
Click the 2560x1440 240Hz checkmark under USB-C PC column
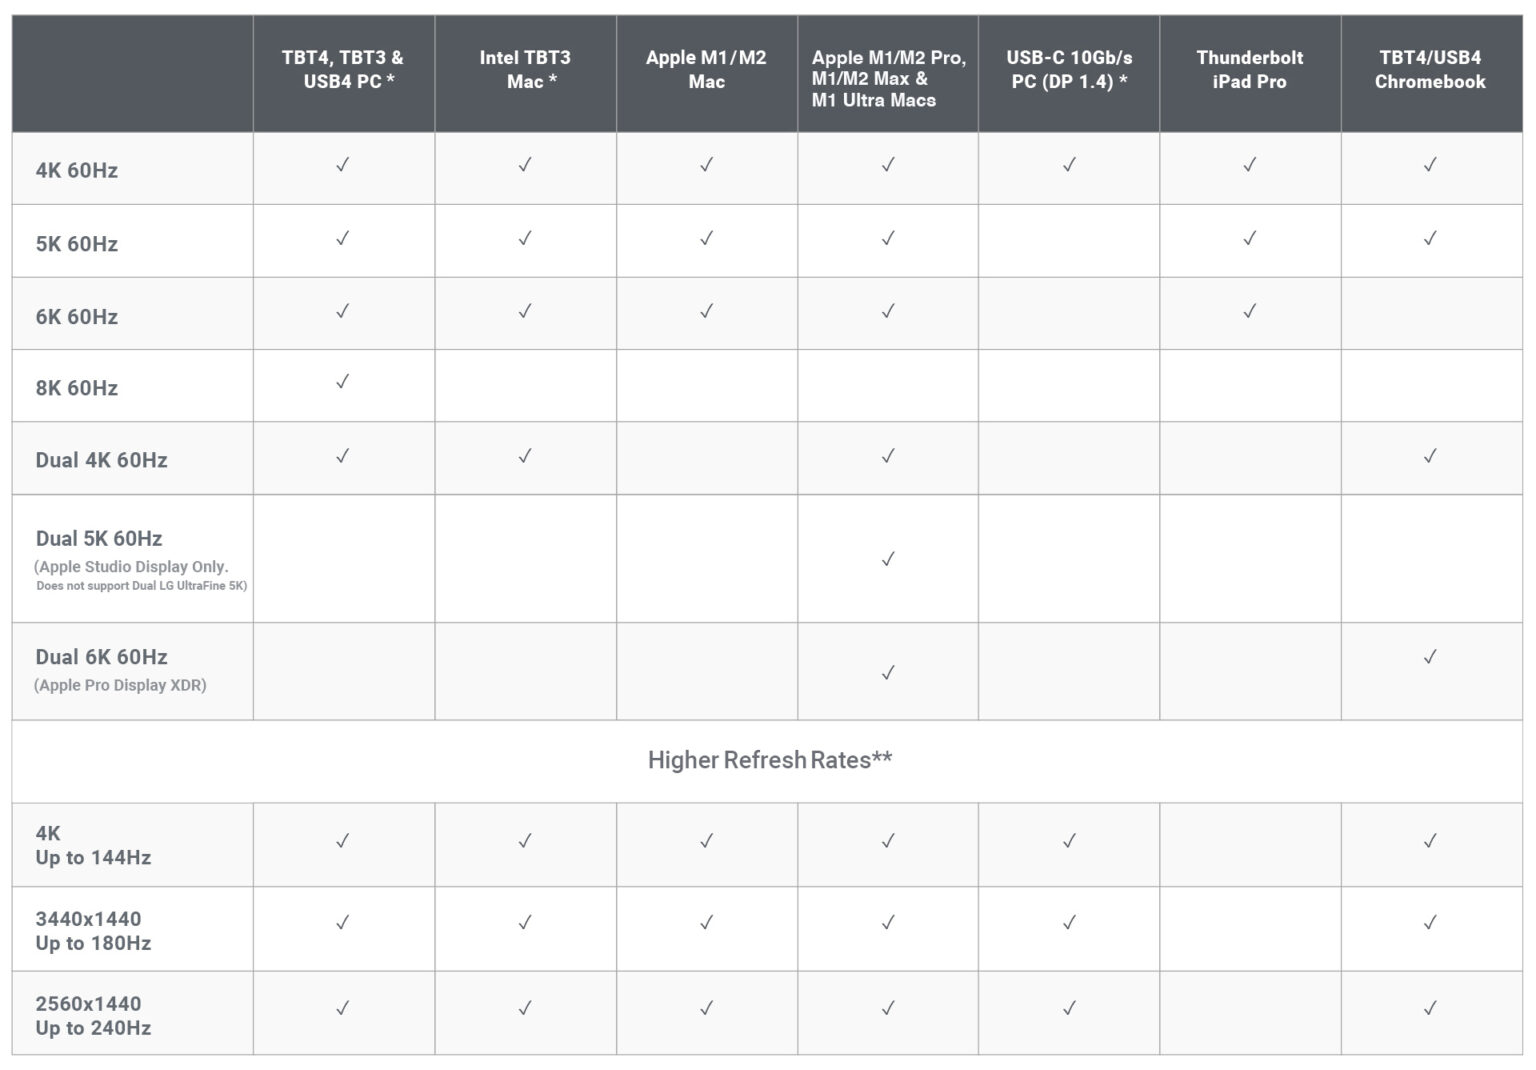click(1069, 1008)
